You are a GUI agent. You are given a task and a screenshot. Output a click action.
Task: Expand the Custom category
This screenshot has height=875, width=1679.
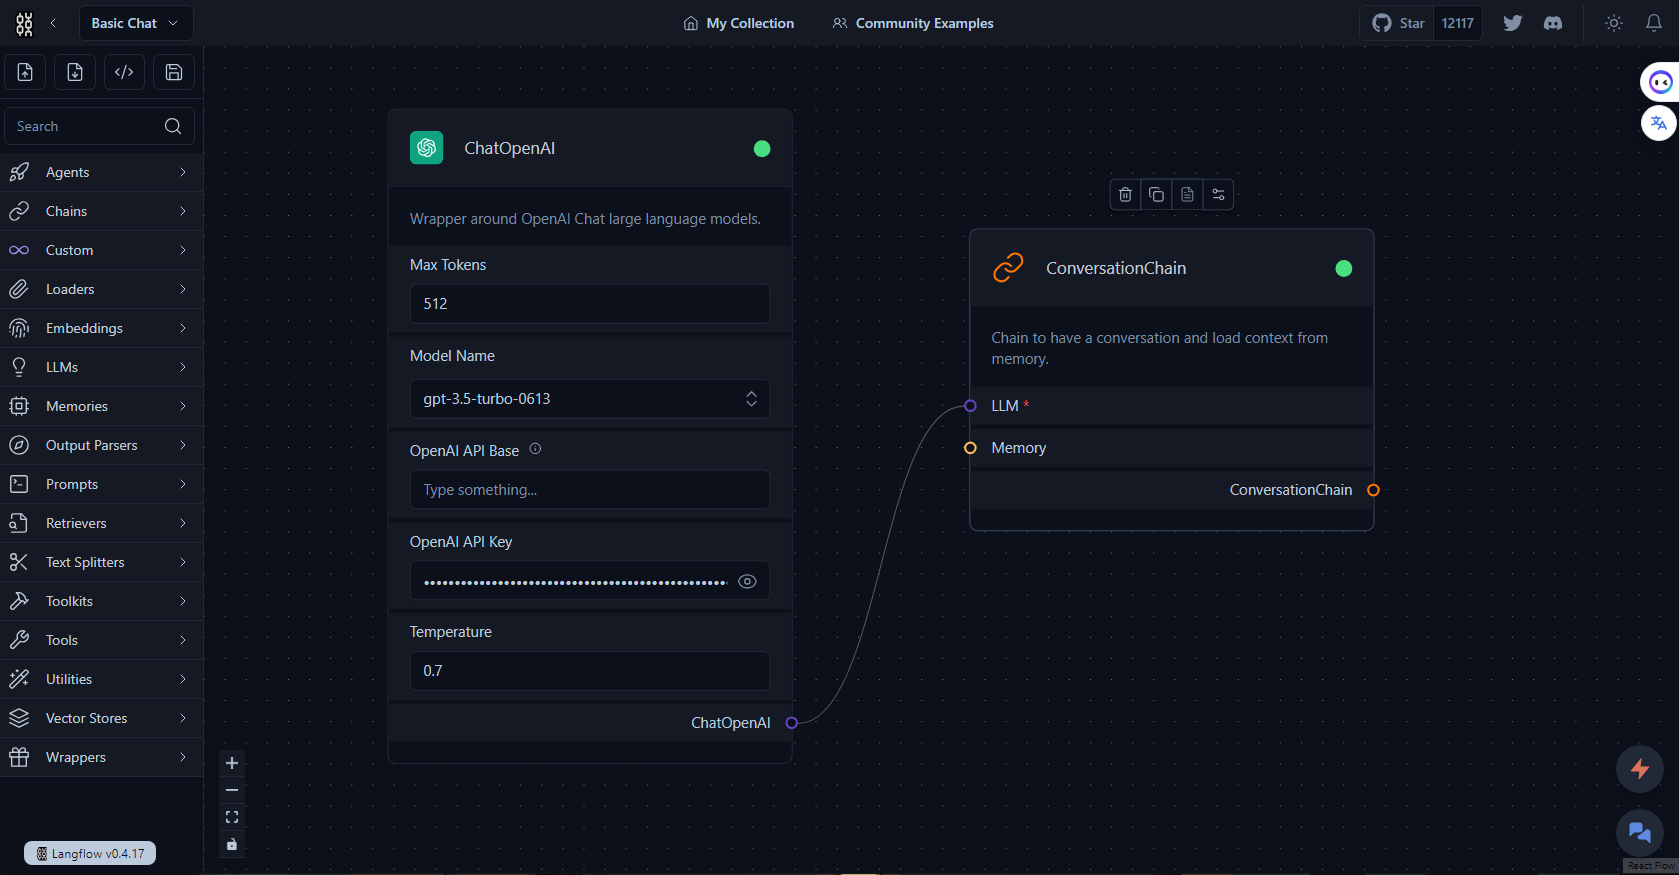click(x=101, y=250)
